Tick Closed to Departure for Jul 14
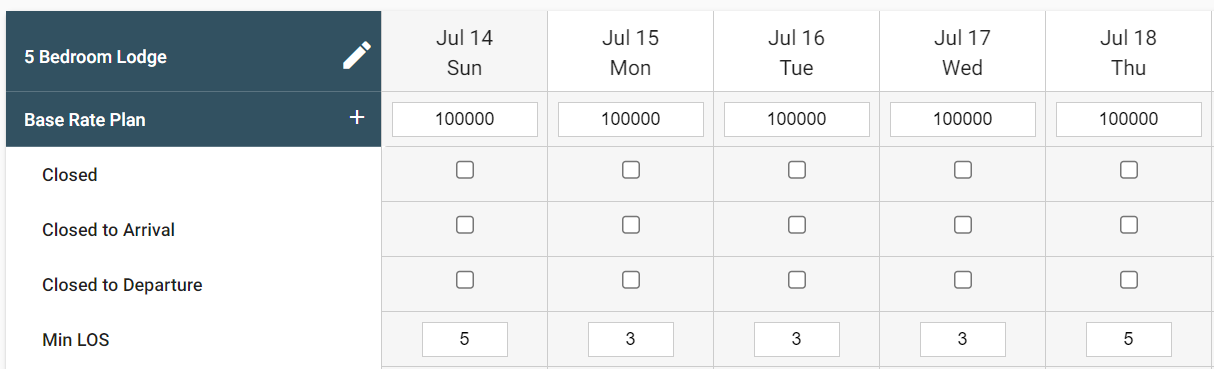 coord(465,279)
